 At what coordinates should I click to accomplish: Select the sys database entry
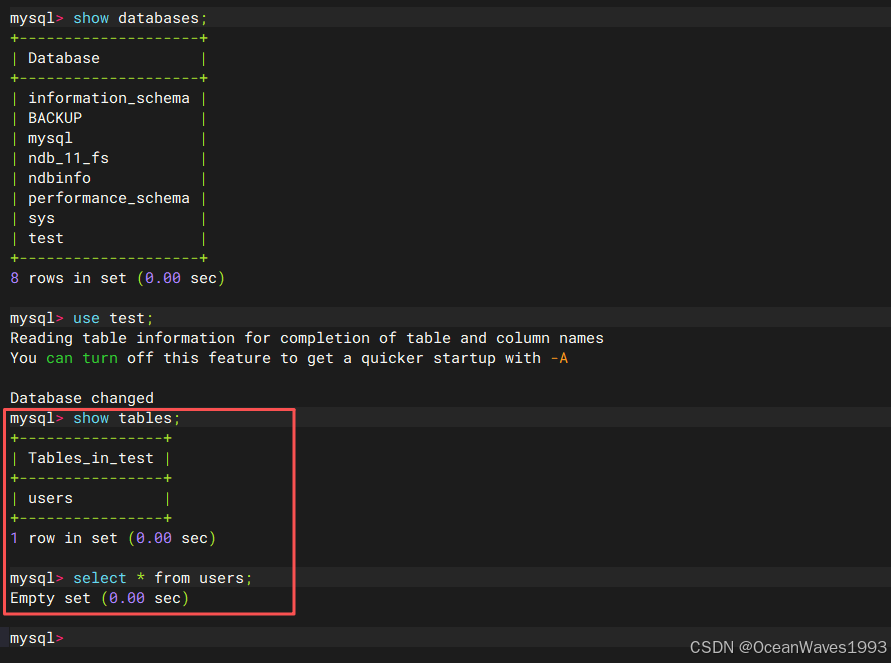coord(41,218)
